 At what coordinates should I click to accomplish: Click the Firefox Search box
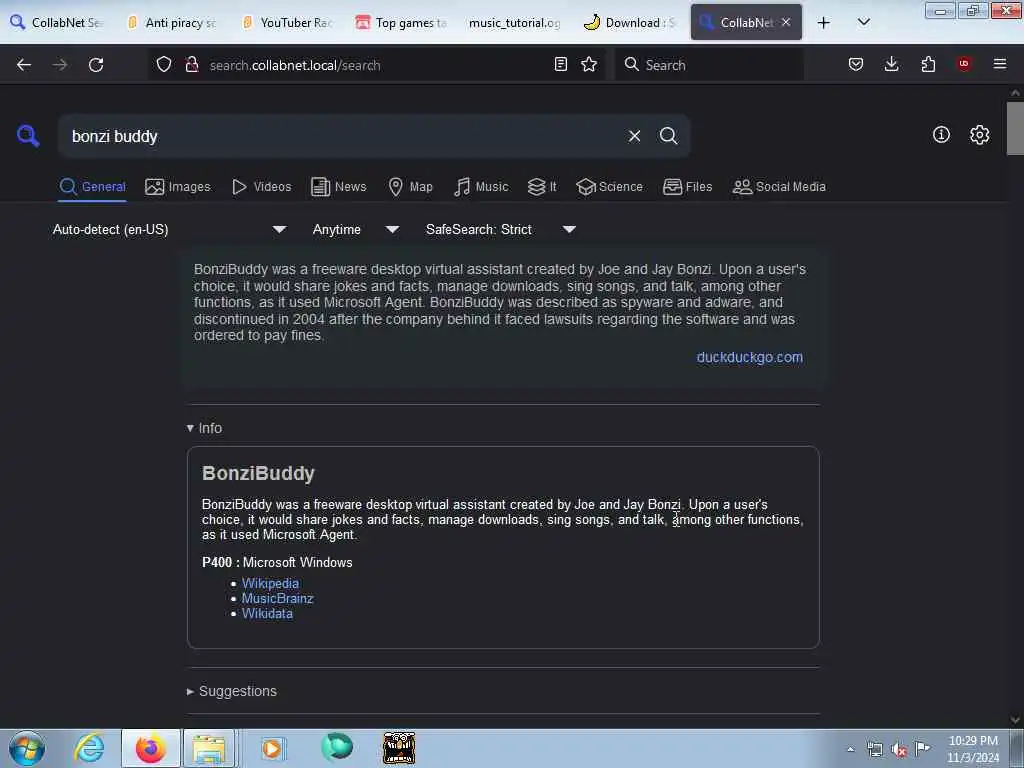tap(709, 65)
